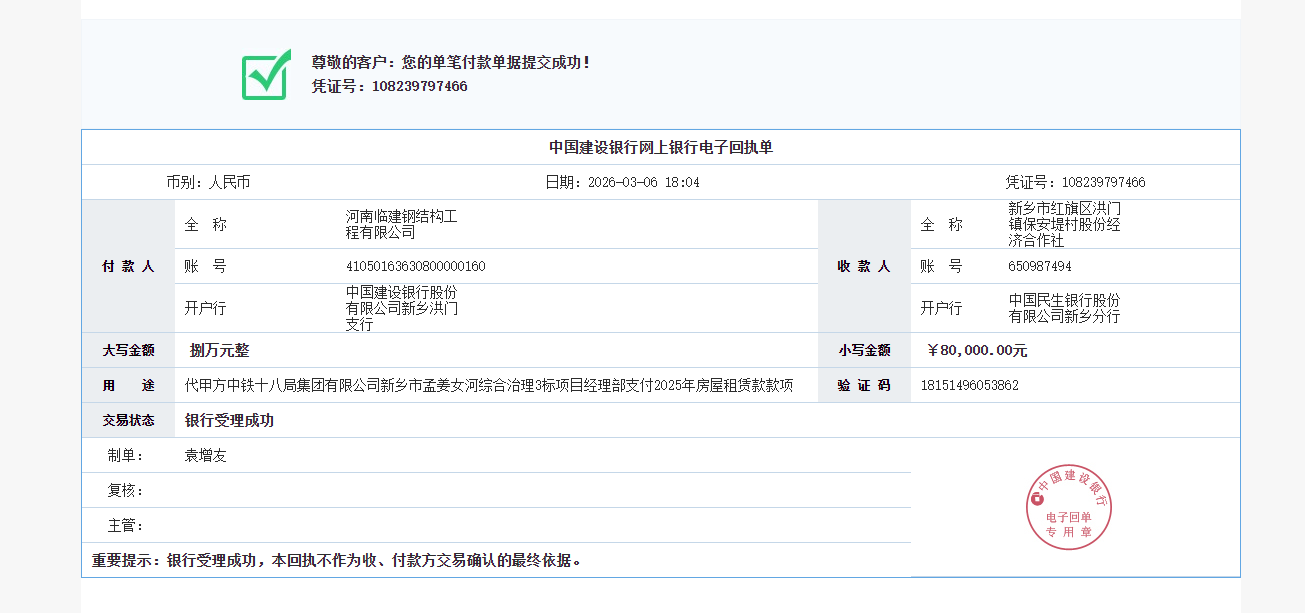The width and height of the screenshot is (1305, 613).
Task: Click the payee bank "中国民生银行股份有限公司新乡分行"
Action: pyautogui.click(x=1064, y=308)
